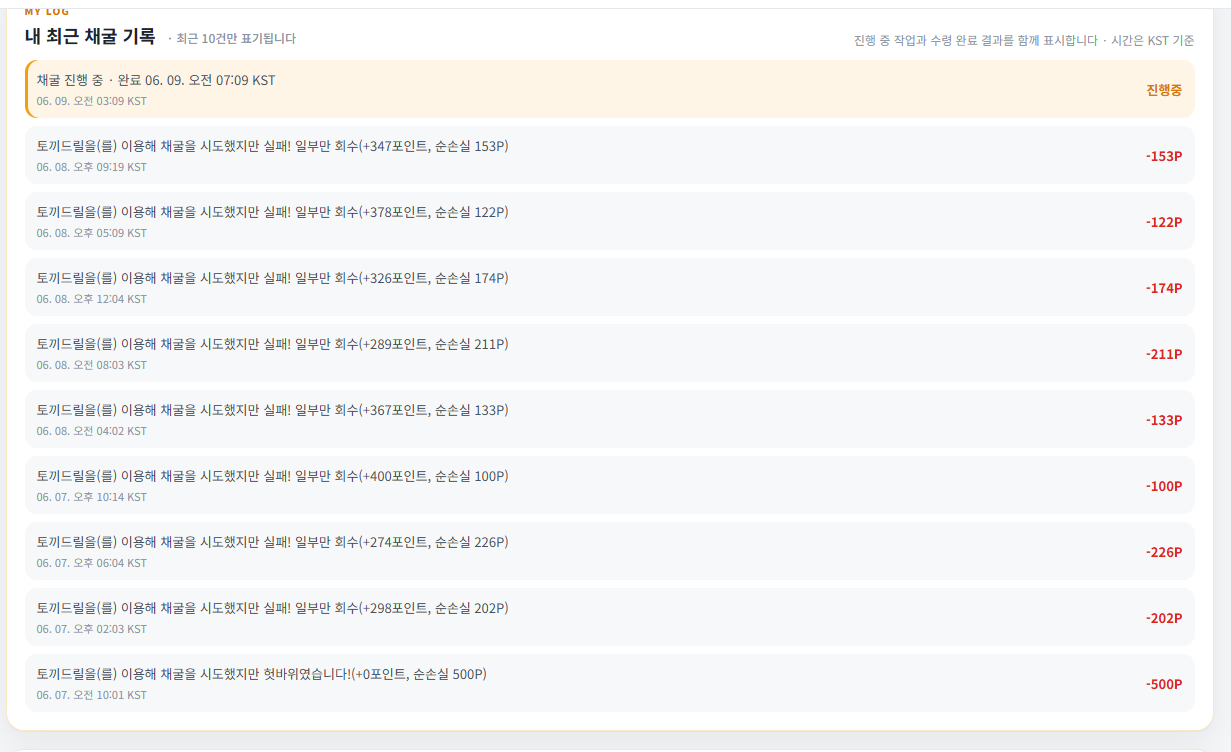1231x752 pixels.
Task: Open the log entry with -153P loss
Action: point(610,155)
